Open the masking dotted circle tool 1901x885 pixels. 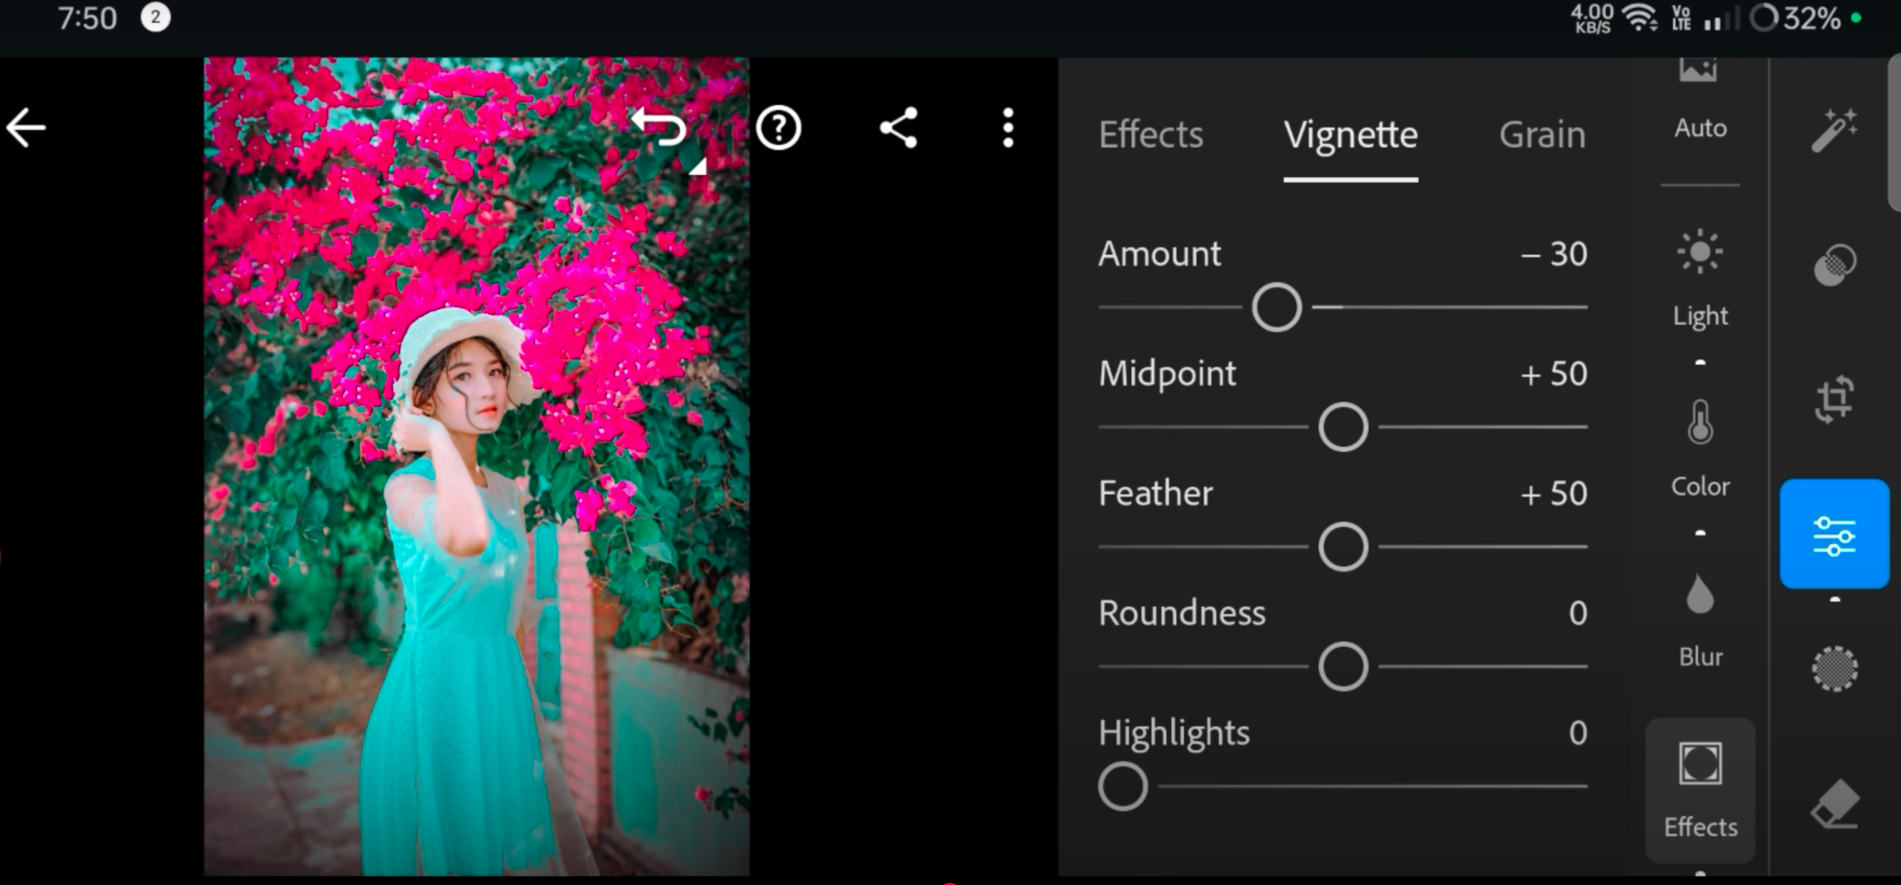pos(1834,668)
